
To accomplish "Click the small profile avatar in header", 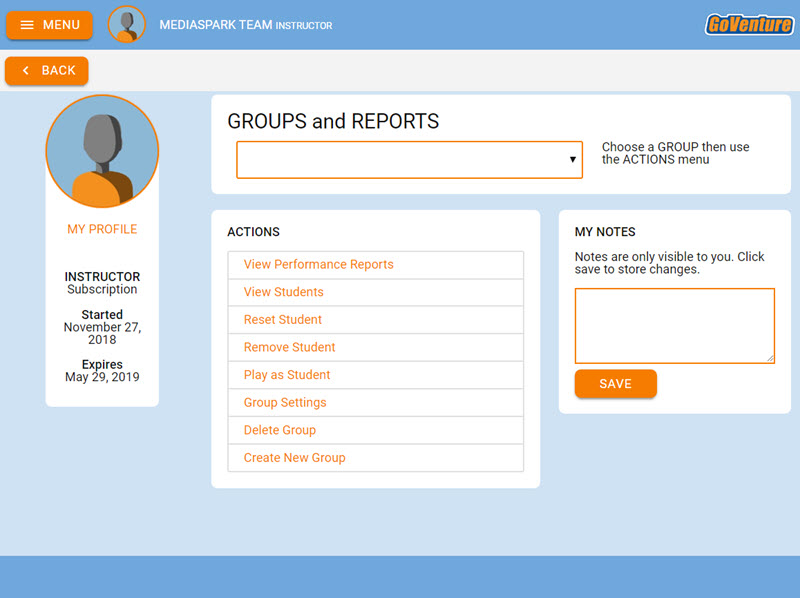I will 127,24.
